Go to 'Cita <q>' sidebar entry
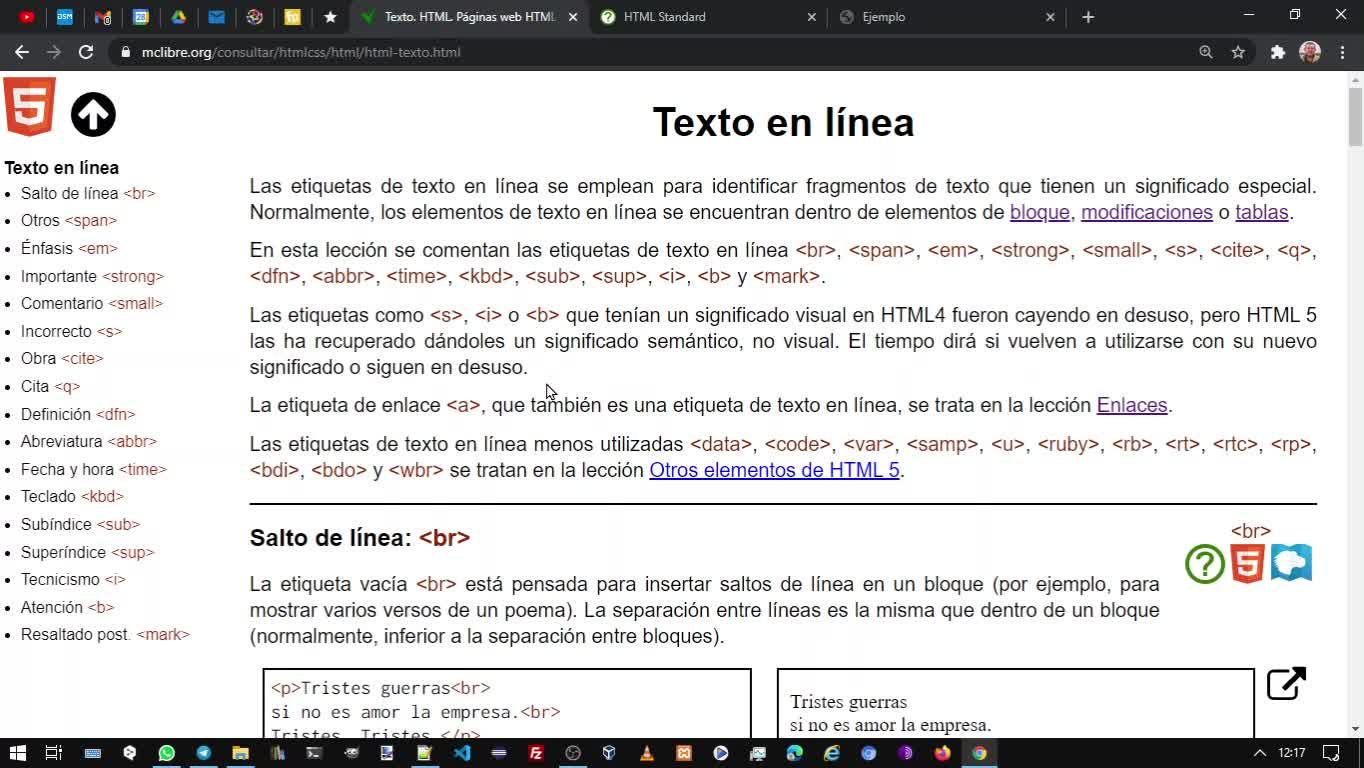1364x768 pixels. [50, 386]
